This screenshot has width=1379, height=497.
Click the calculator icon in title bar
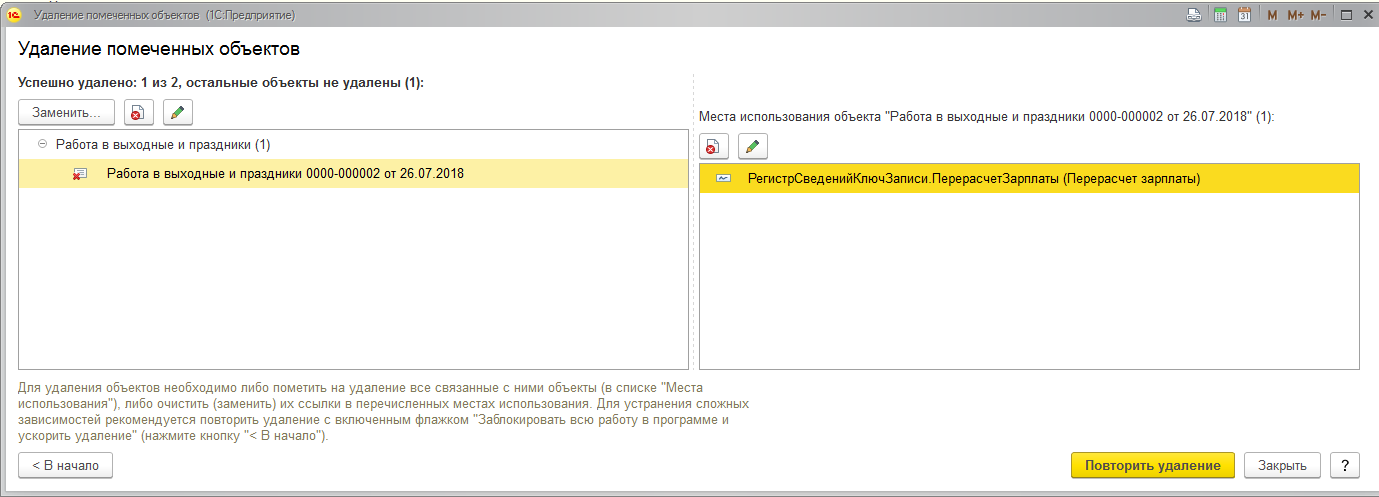pos(1220,15)
